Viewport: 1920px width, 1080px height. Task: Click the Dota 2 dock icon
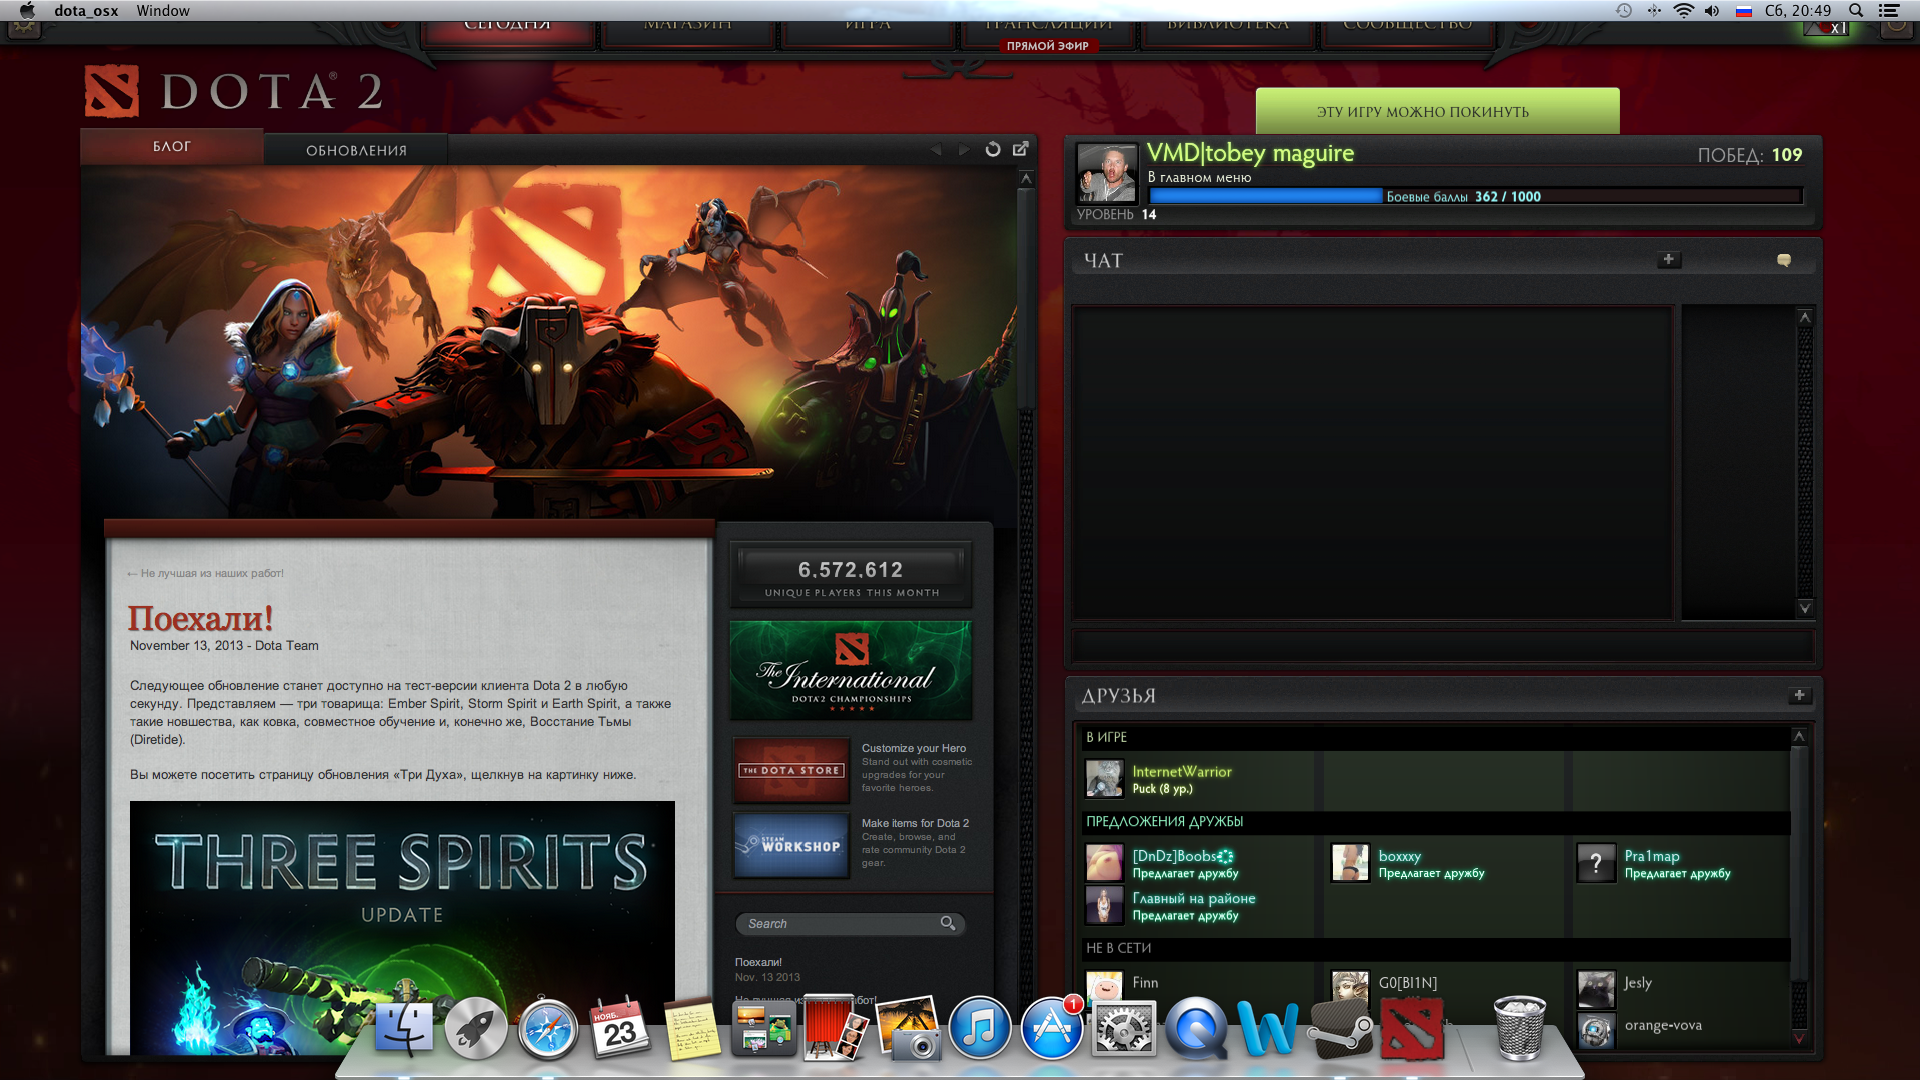pyautogui.click(x=1412, y=1029)
